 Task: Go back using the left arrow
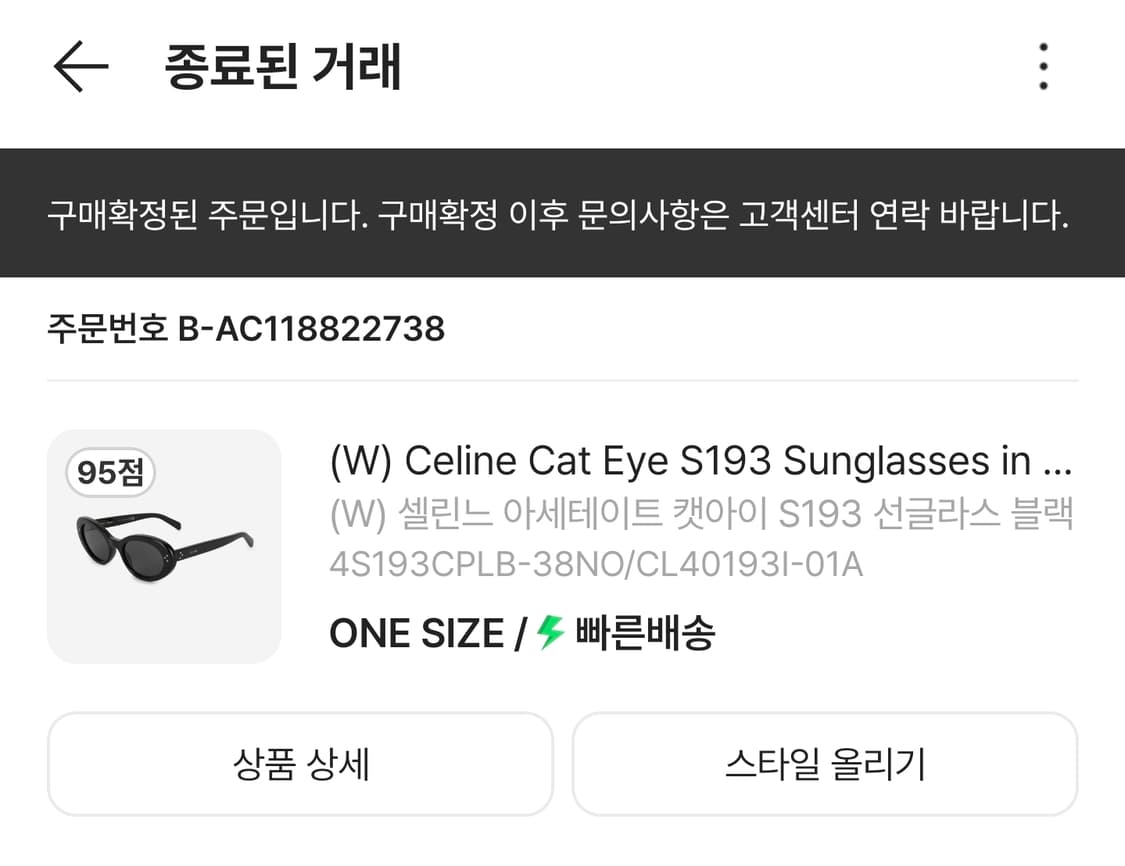point(80,67)
